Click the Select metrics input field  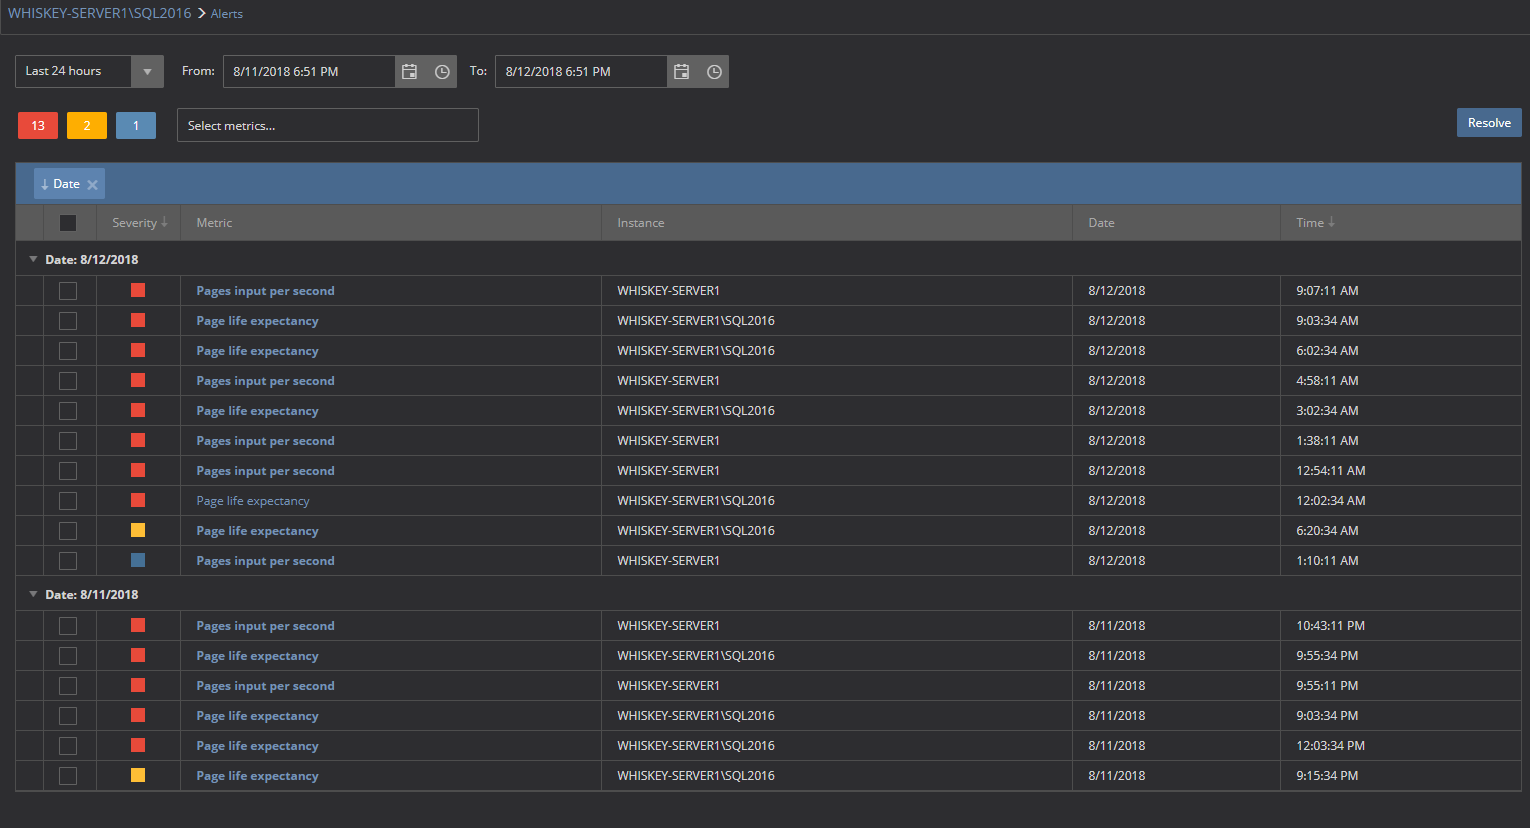(x=327, y=126)
